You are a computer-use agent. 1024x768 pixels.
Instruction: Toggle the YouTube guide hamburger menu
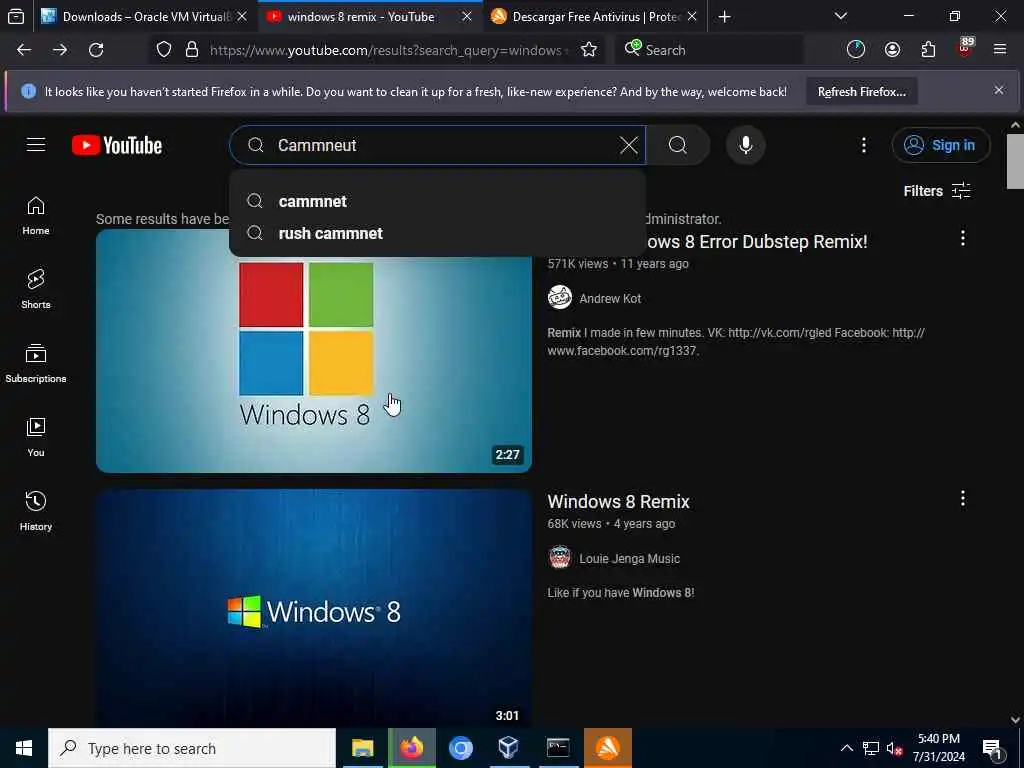36,145
